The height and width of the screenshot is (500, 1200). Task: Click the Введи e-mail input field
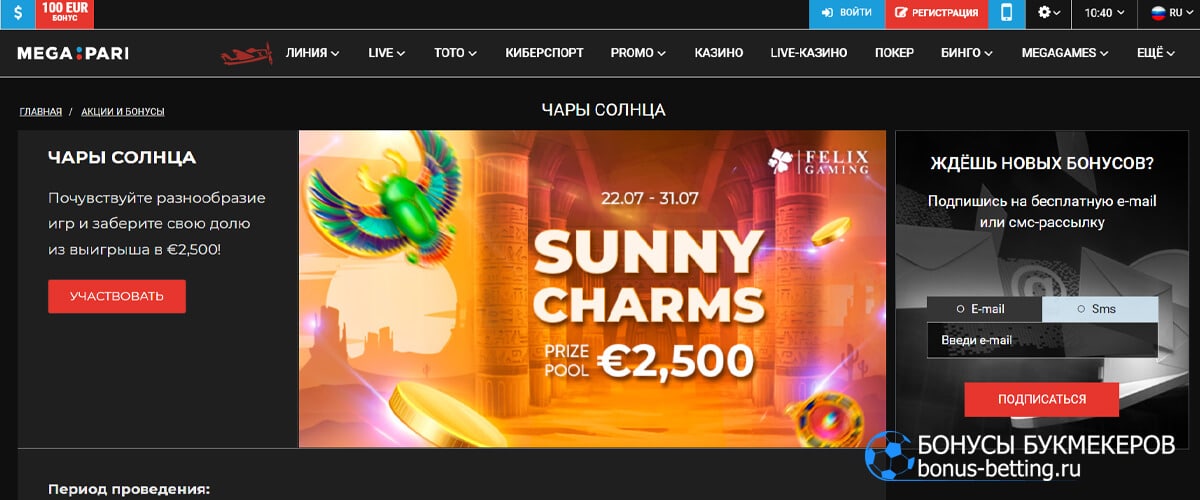click(x=1042, y=340)
